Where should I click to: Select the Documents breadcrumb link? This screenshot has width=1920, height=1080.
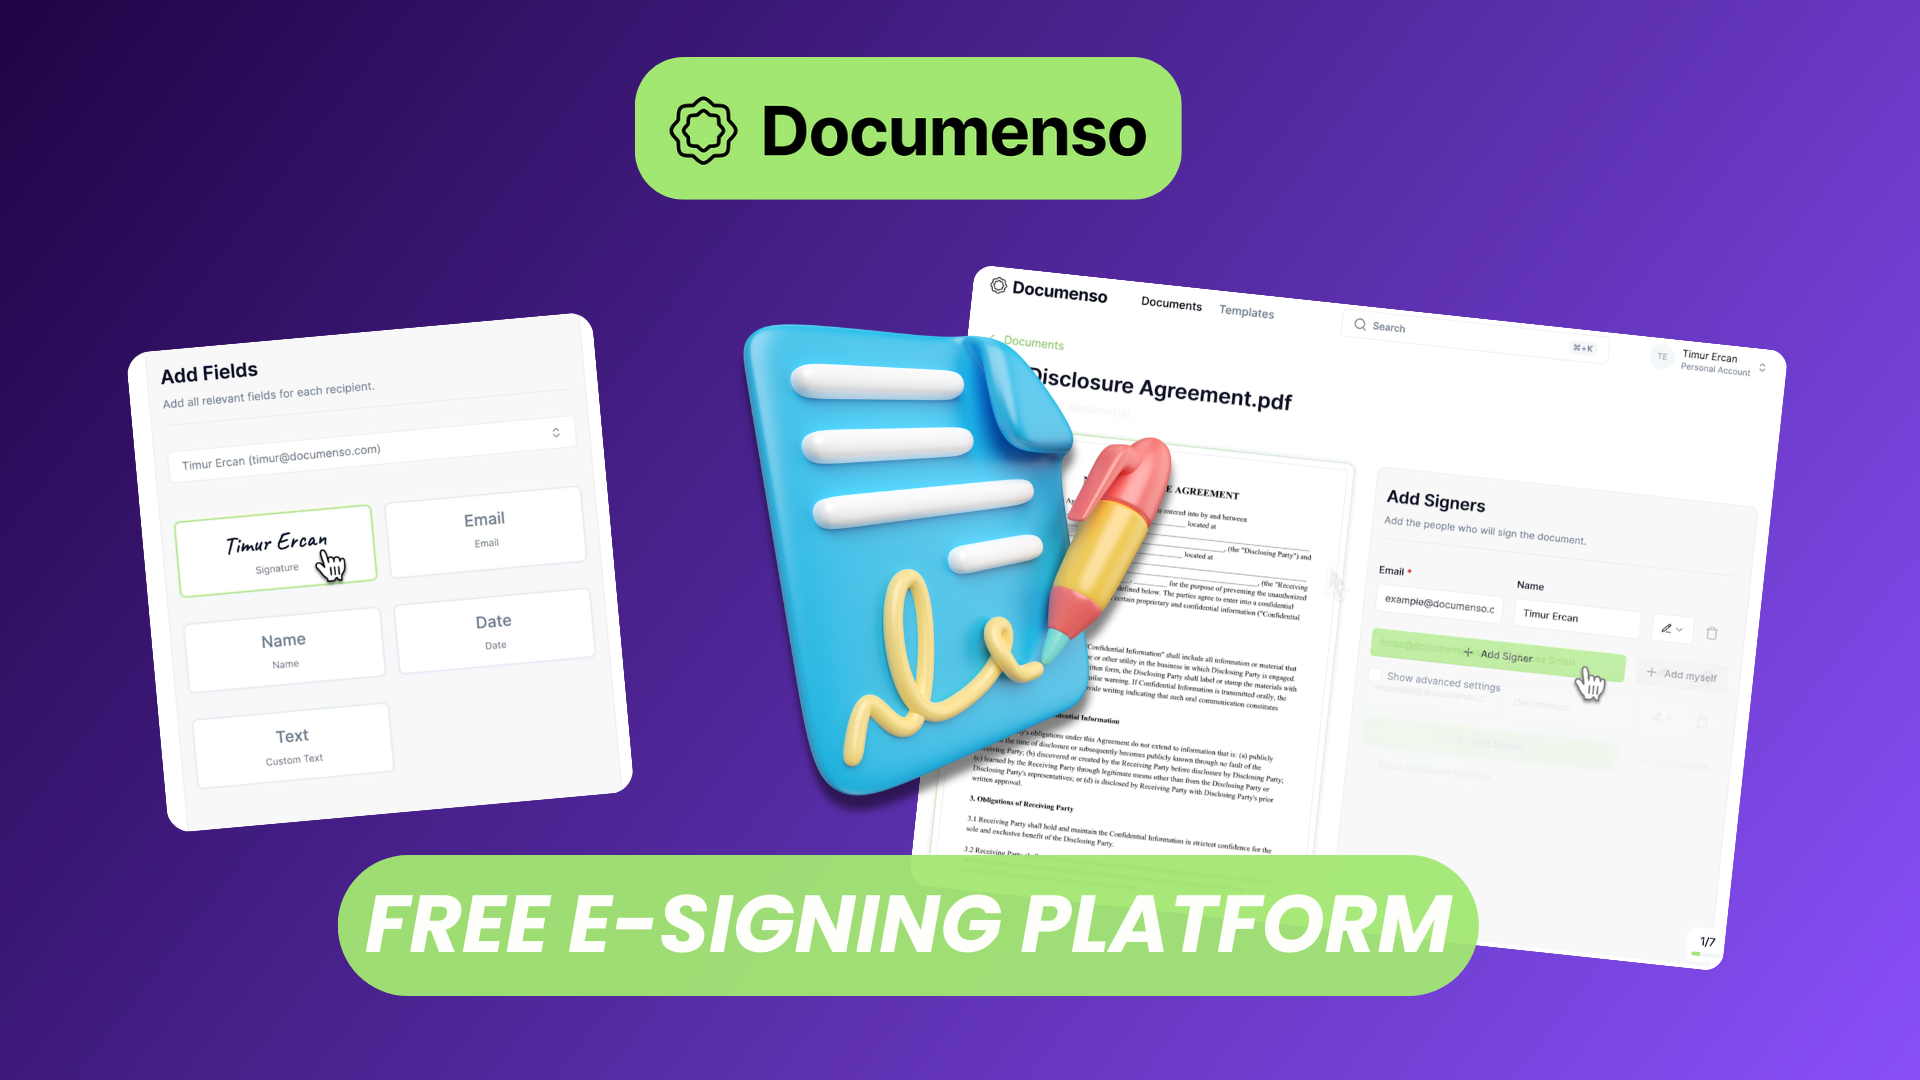click(1033, 345)
